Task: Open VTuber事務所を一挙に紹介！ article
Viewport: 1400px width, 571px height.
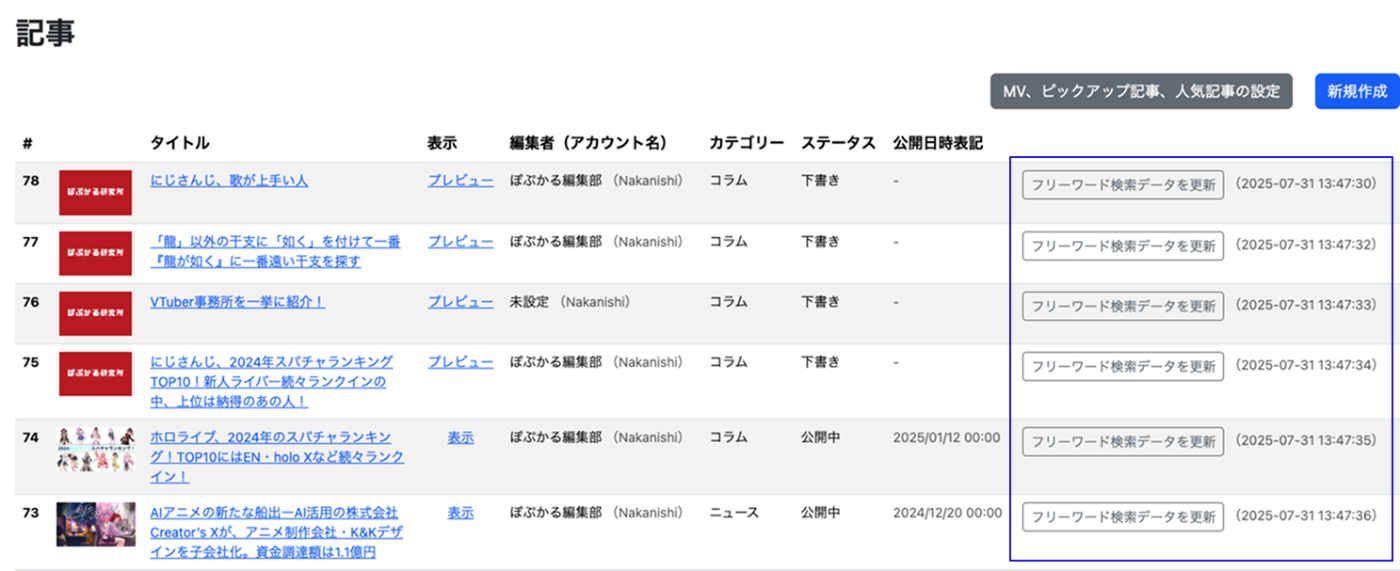Action: click(237, 301)
